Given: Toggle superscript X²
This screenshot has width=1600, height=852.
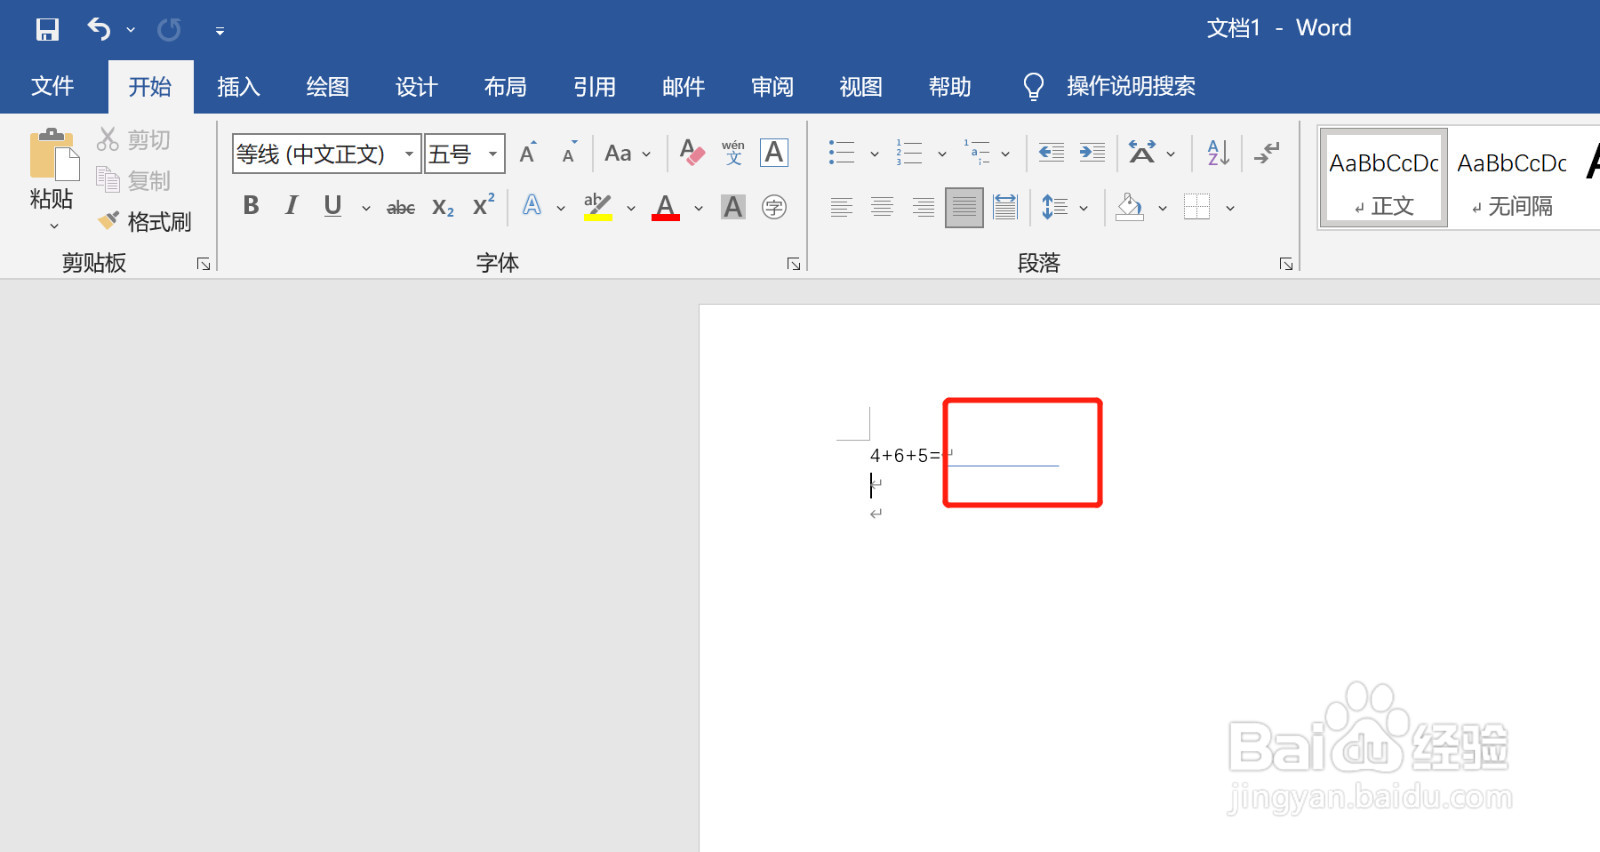Looking at the screenshot, I should click(484, 205).
